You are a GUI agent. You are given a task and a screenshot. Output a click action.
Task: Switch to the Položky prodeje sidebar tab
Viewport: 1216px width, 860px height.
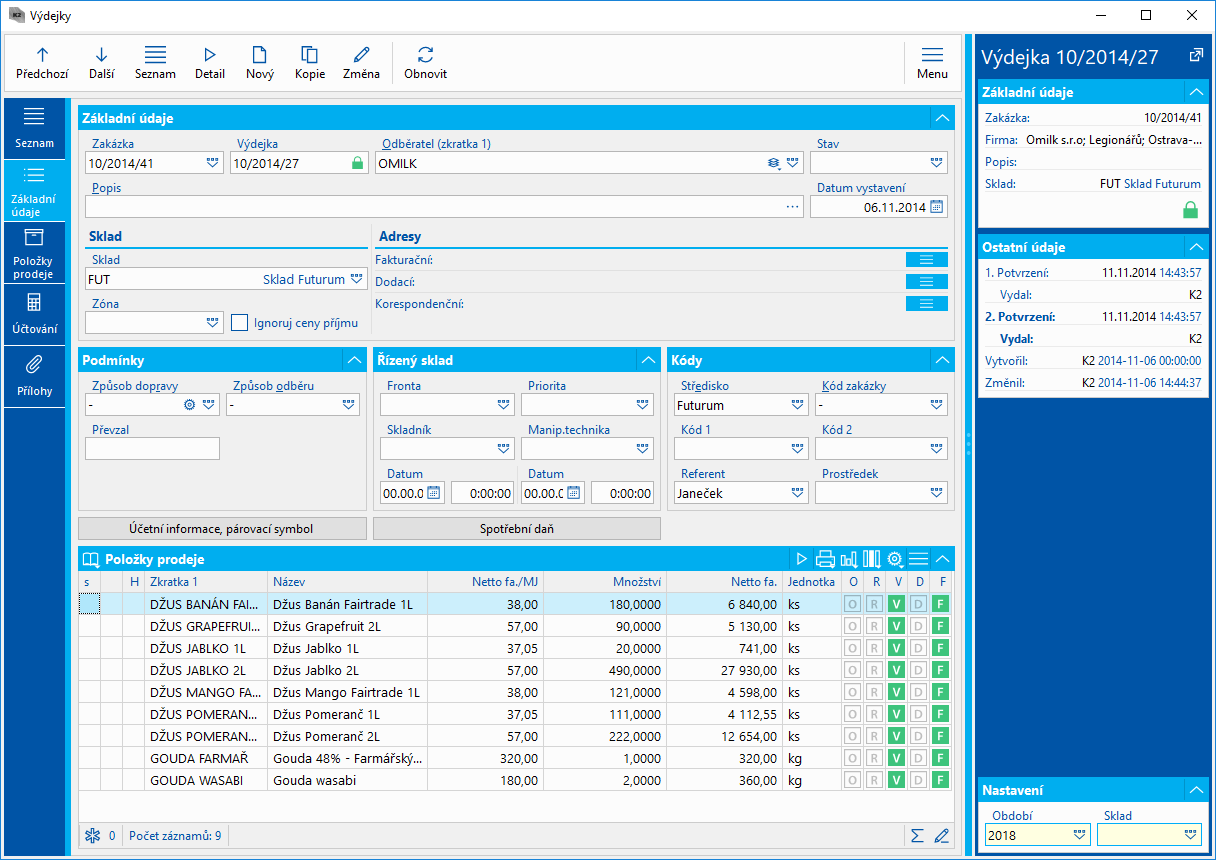pos(34,252)
